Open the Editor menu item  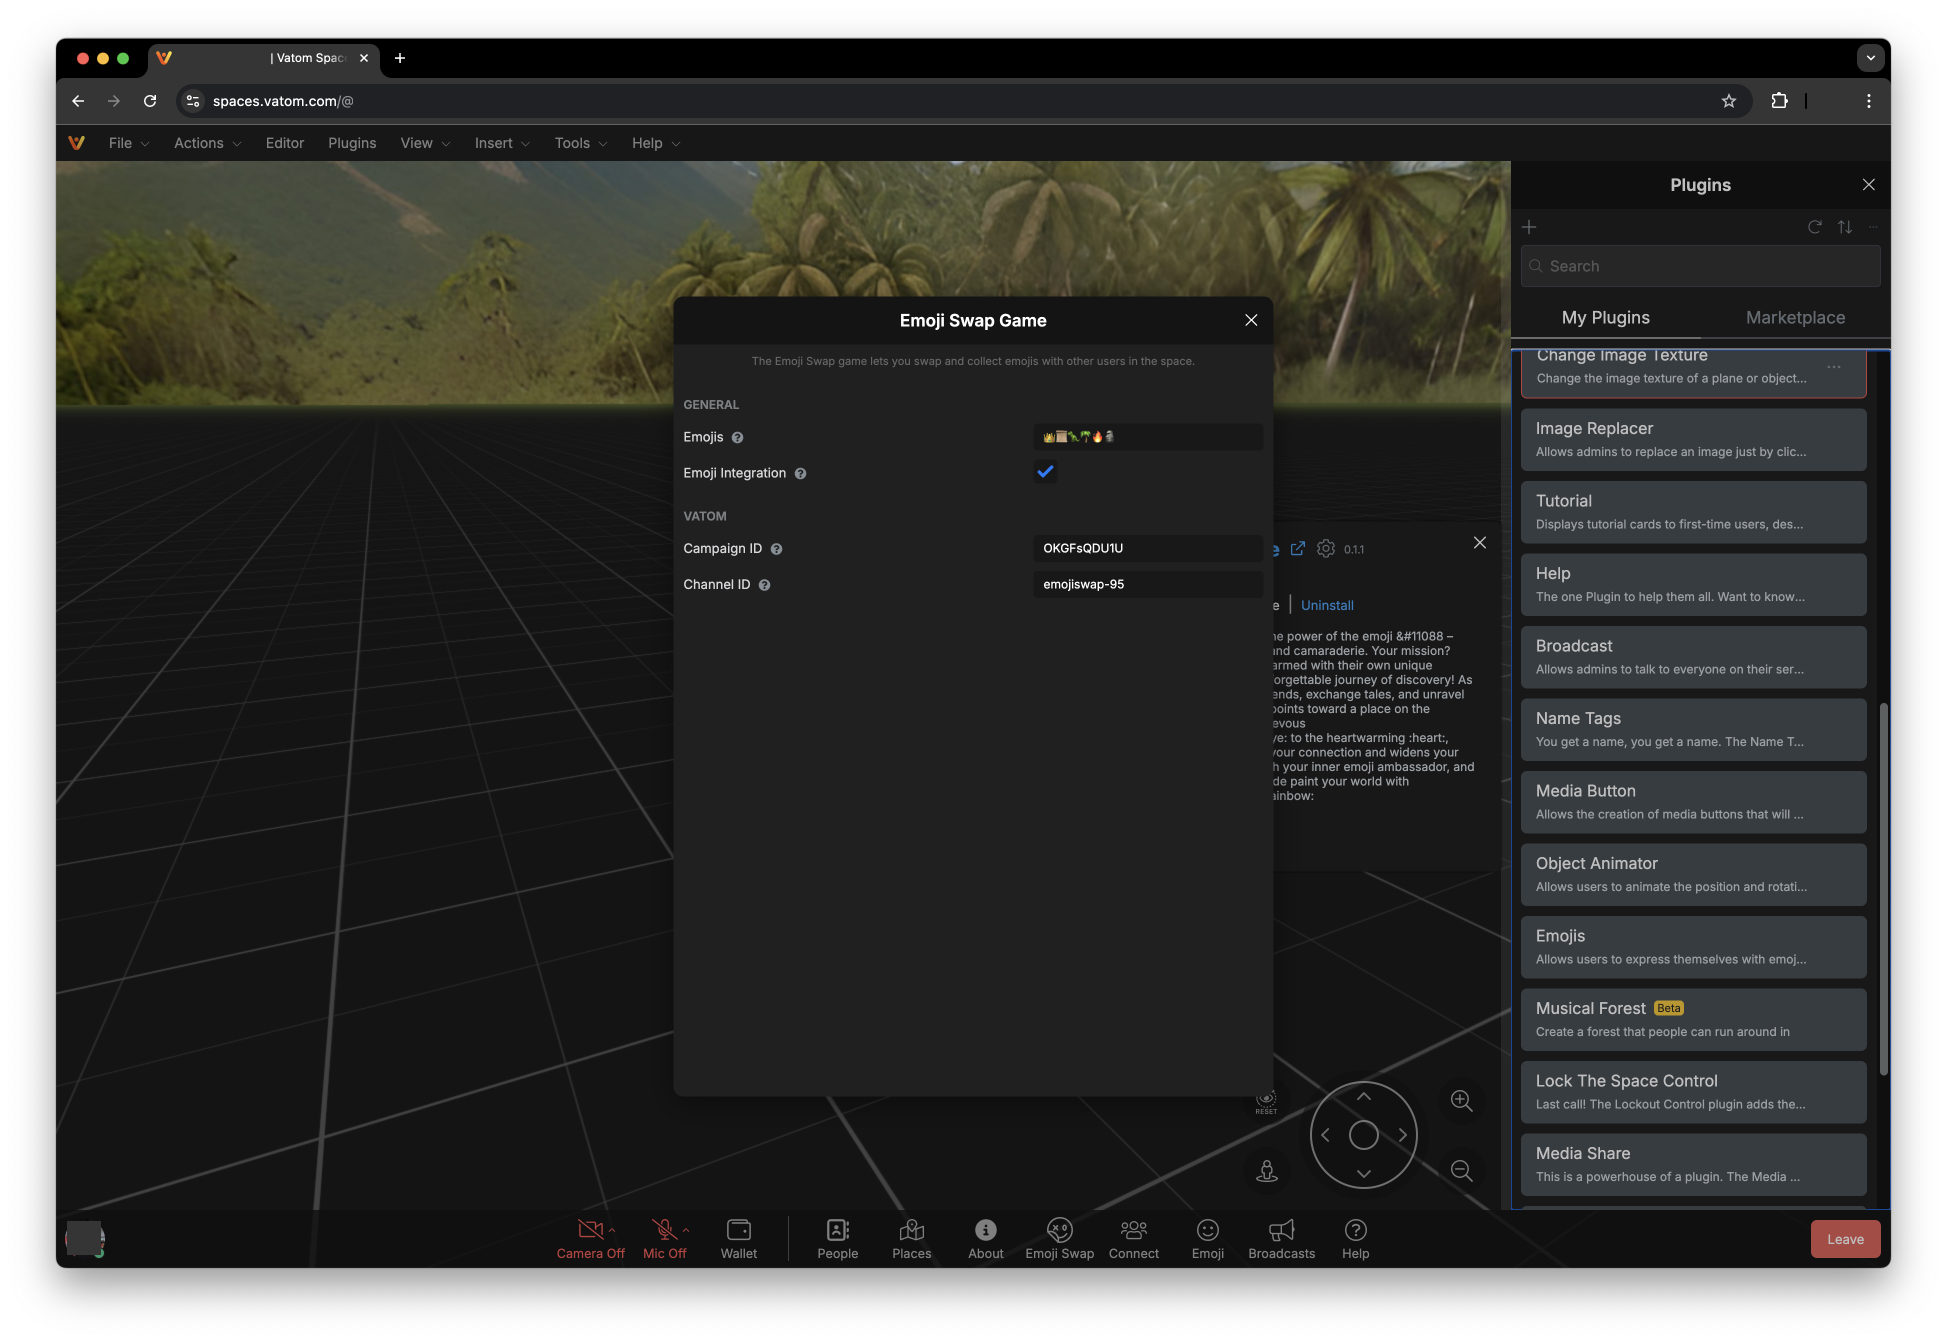[x=285, y=143]
